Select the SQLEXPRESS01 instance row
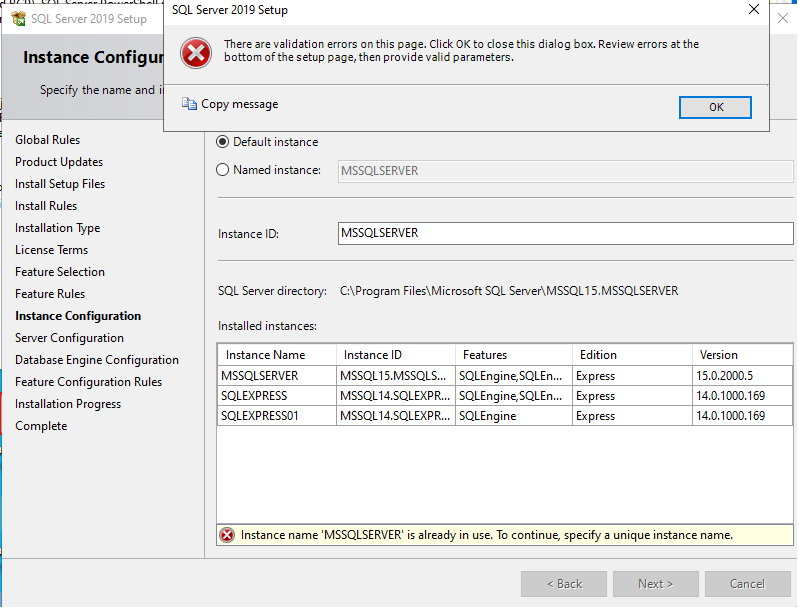The image size is (799, 609). tap(504, 416)
